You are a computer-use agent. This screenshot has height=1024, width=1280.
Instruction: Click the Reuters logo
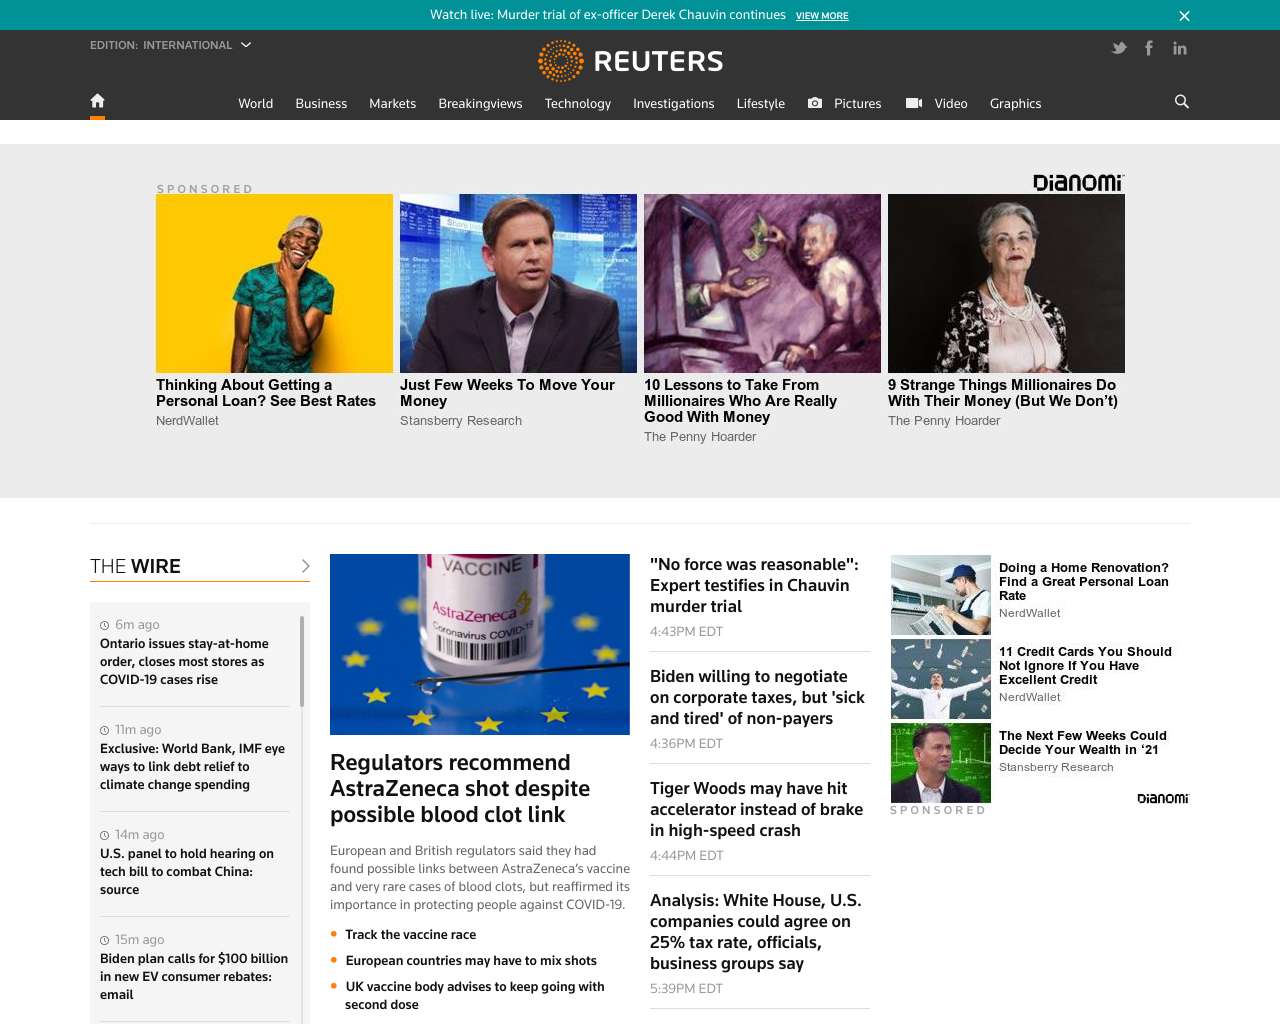[x=630, y=61]
